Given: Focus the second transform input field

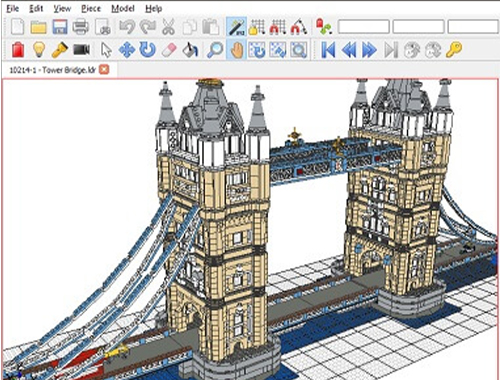Looking at the screenshot, I should 418,27.
